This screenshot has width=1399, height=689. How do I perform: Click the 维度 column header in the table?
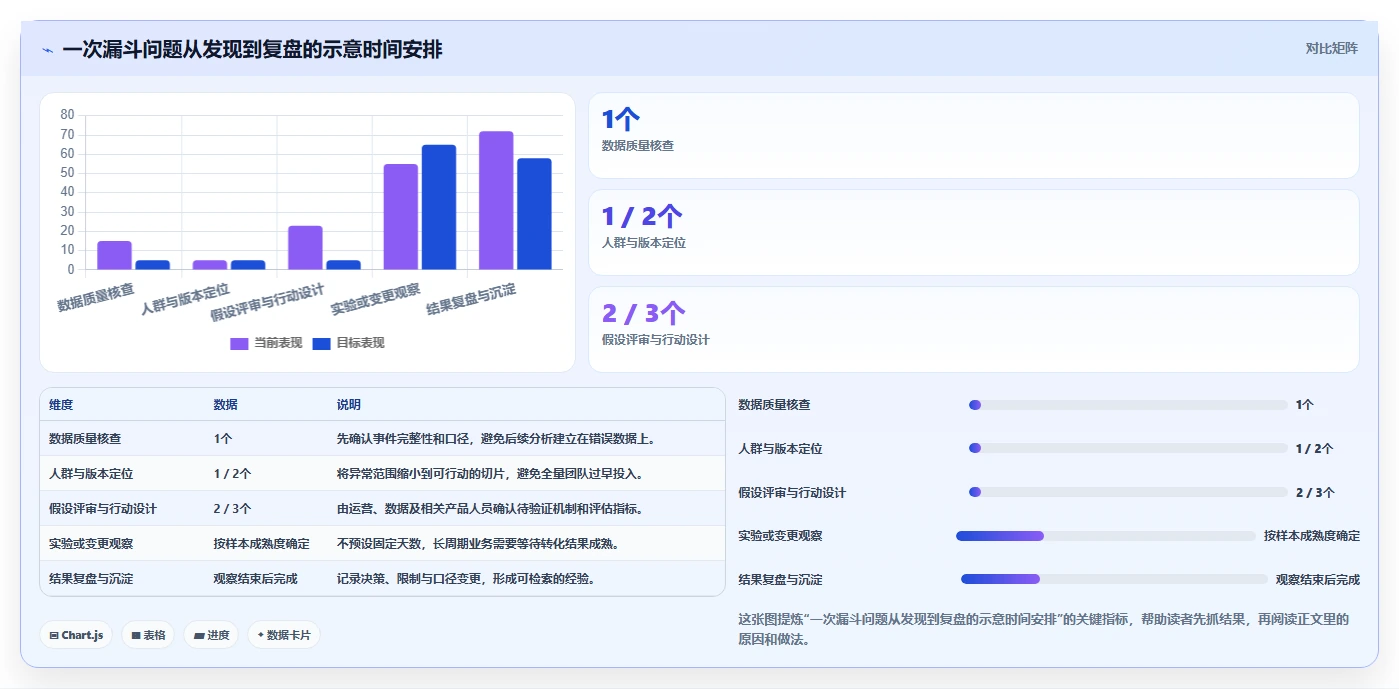61,405
